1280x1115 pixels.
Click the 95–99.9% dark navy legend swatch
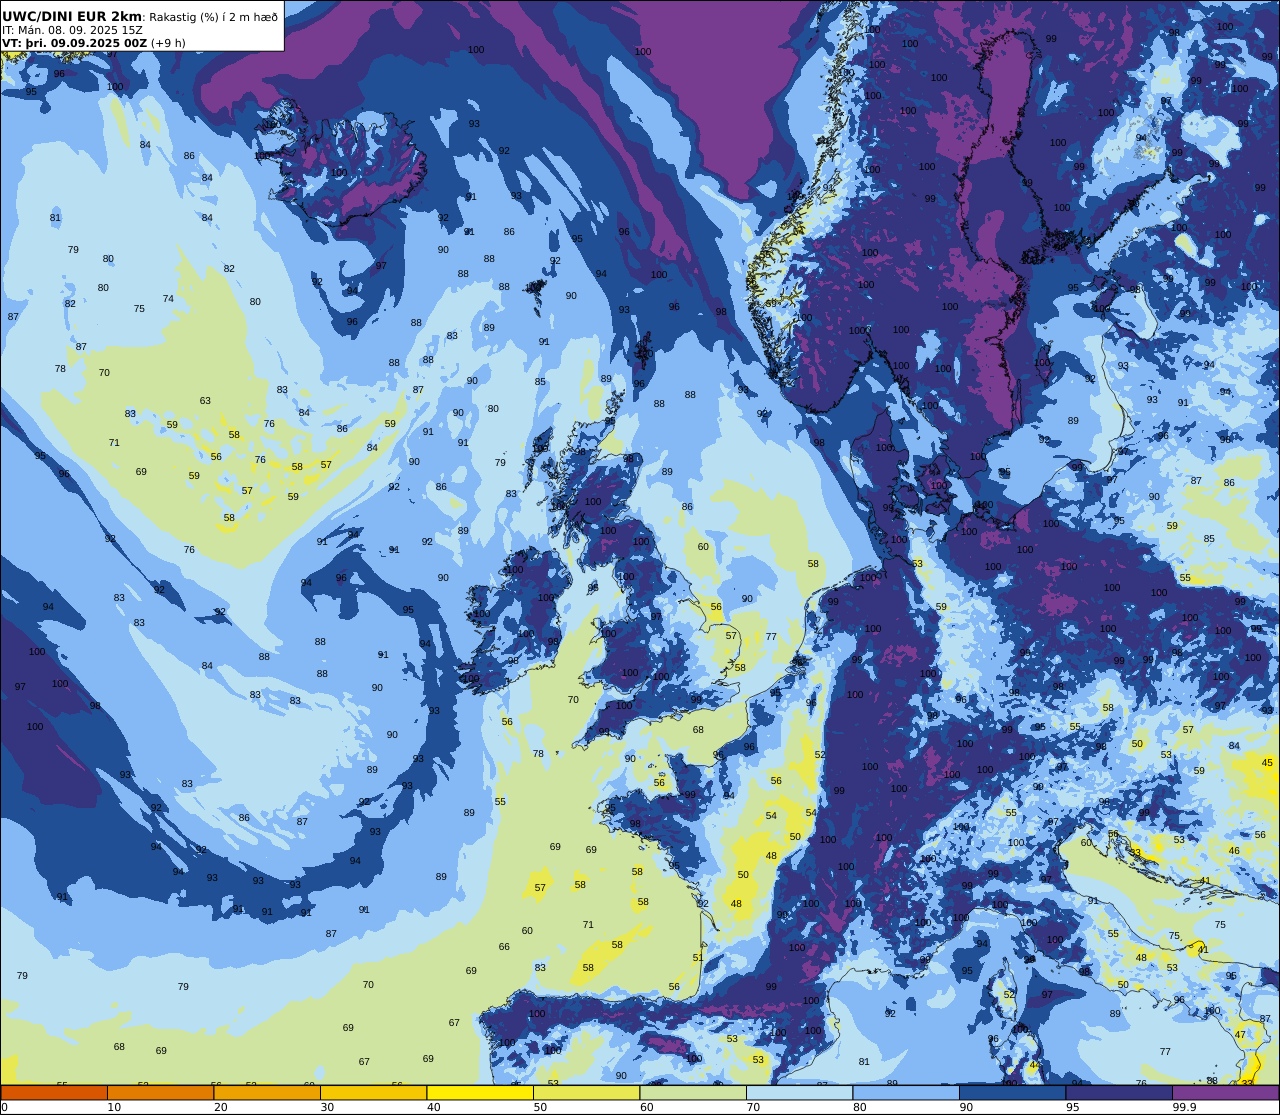pyautogui.click(x=1119, y=1092)
